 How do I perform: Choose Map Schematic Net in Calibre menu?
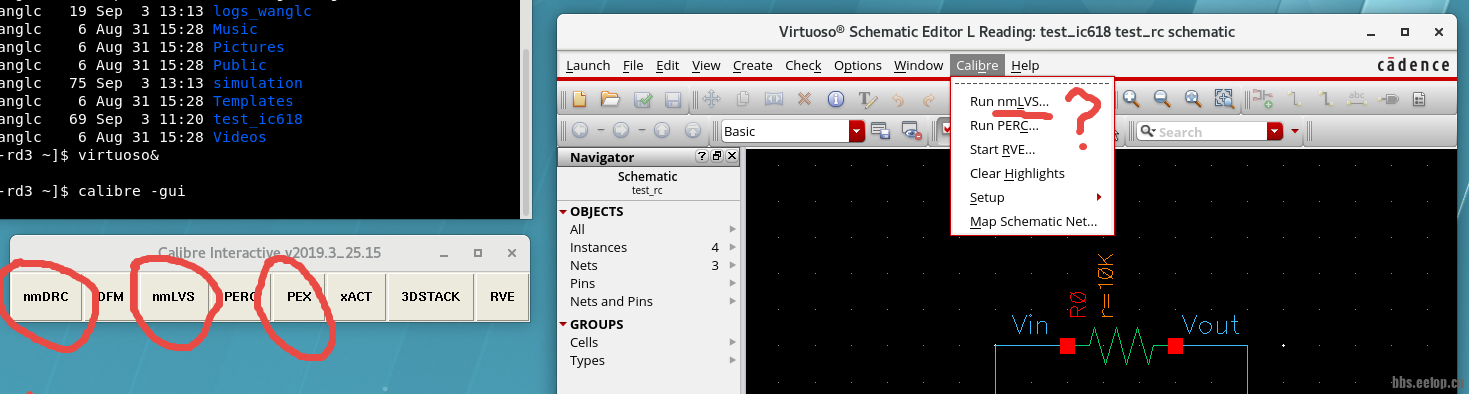click(x=1031, y=221)
